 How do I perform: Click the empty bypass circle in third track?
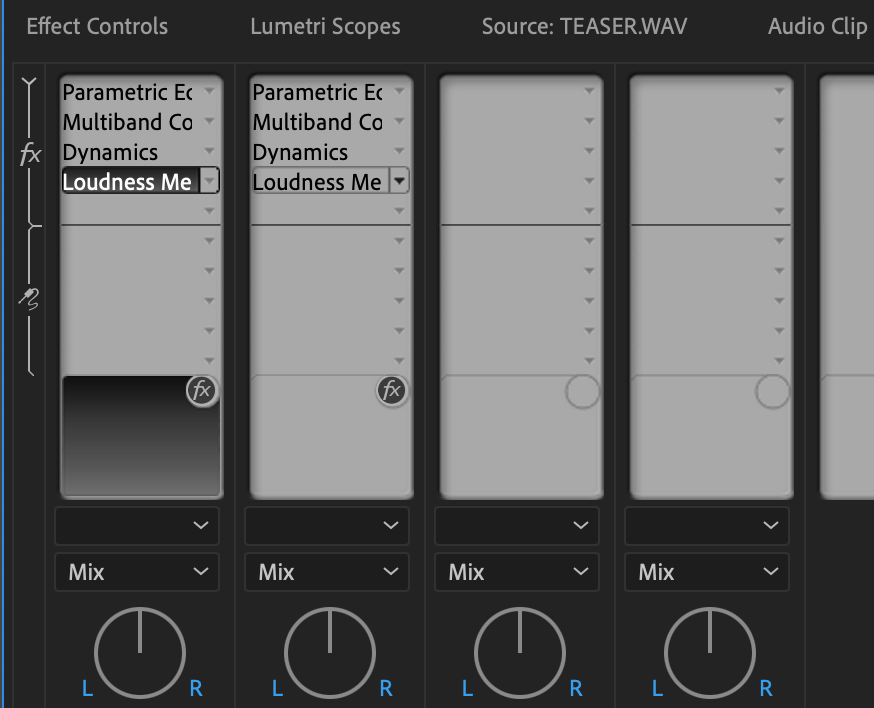[x=582, y=391]
